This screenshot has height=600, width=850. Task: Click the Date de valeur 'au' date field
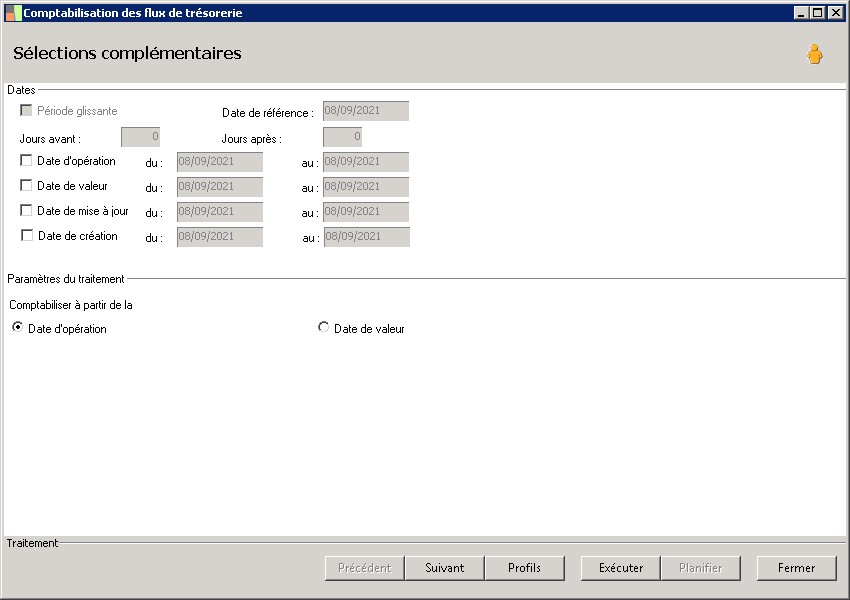point(366,187)
